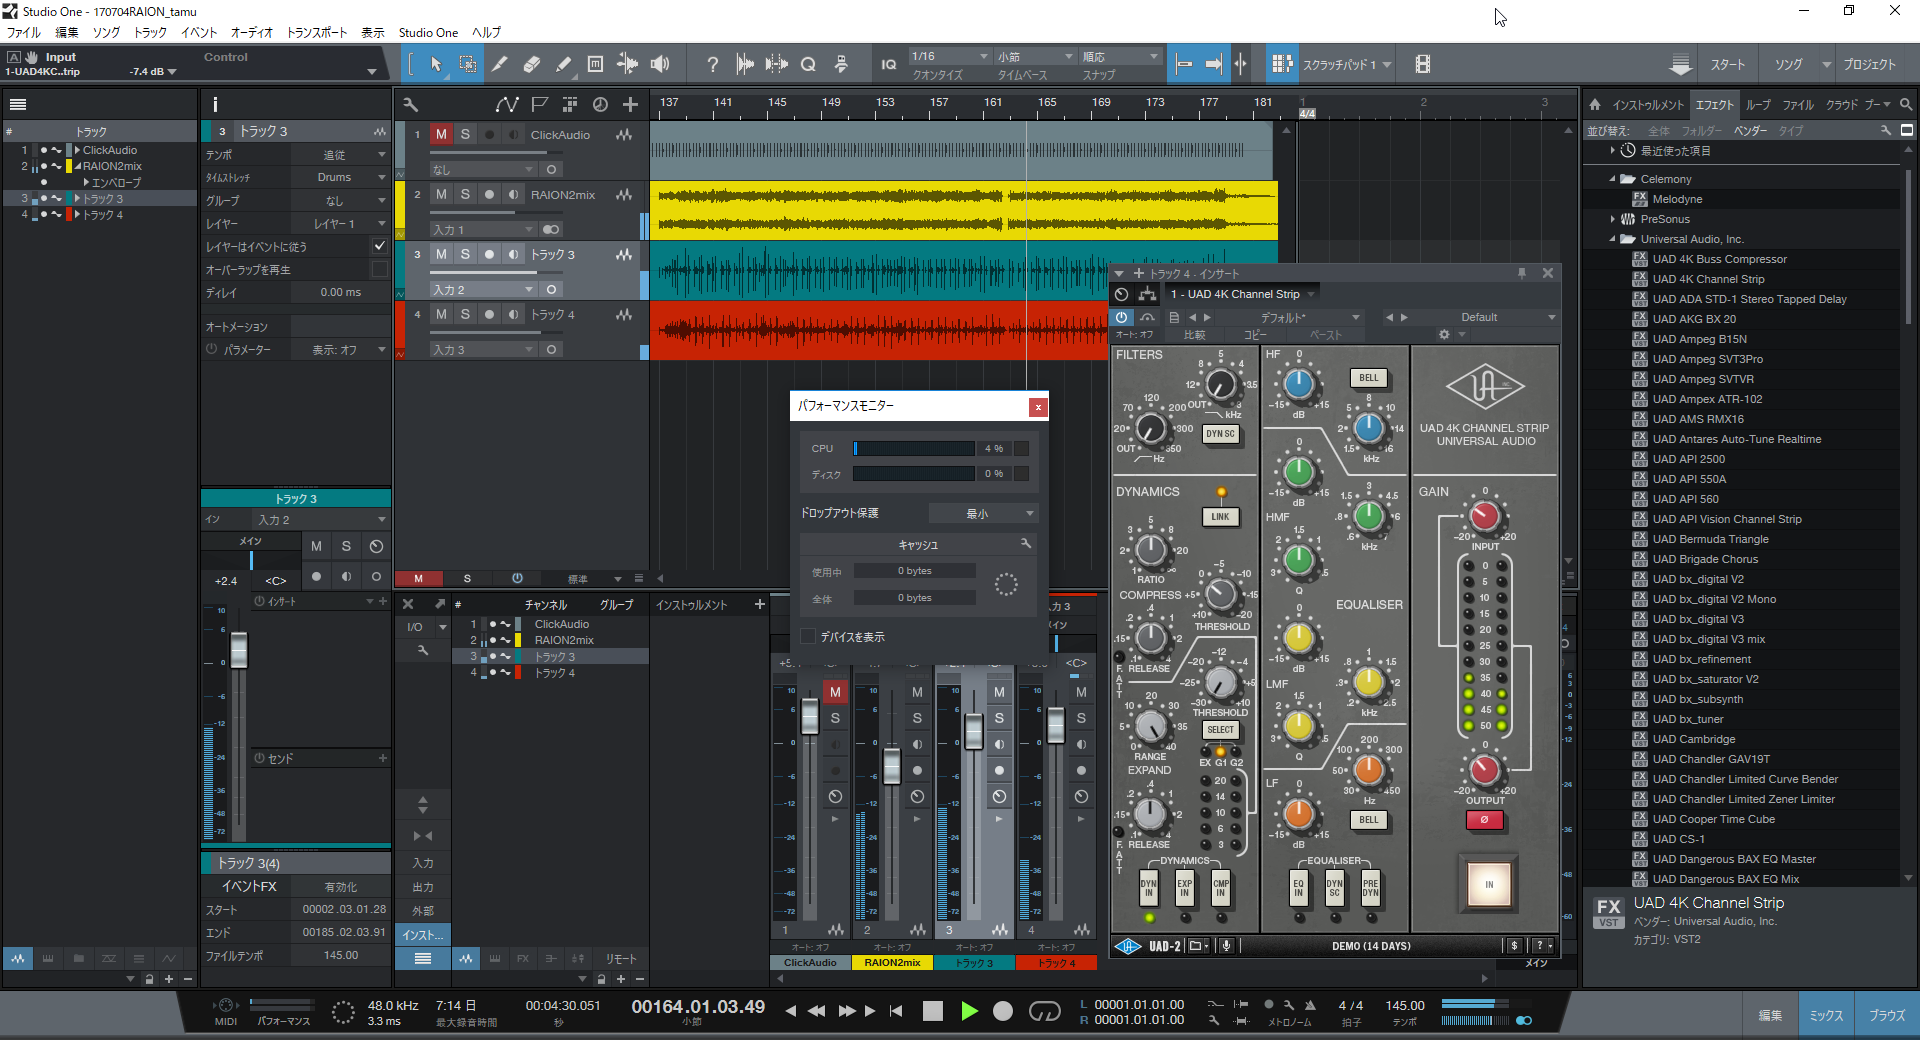Image resolution: width=1920 pixels, height=1040 pixels.
Task: Expand the PreSonus vendor folder
Action: coord(1612,219)
